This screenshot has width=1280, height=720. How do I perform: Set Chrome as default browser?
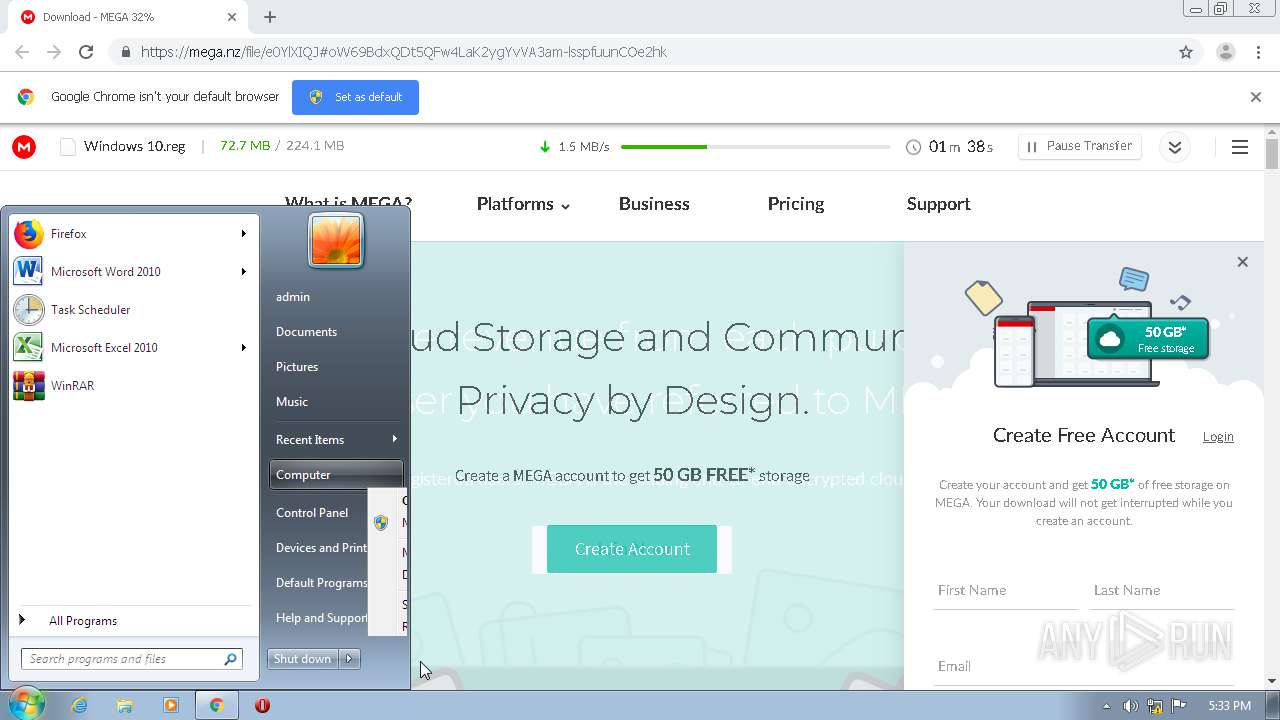(x=355, y=97)
